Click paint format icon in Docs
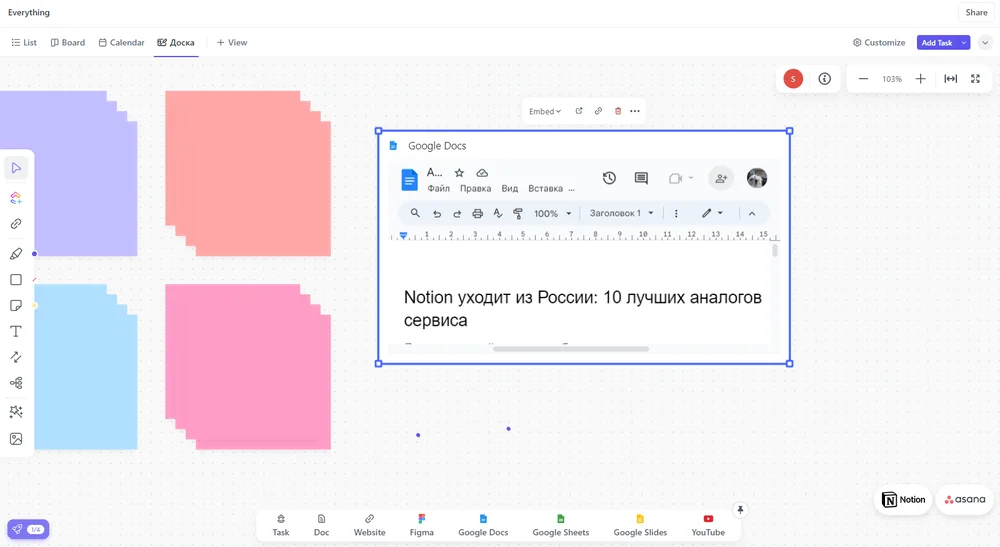This screenshot has height=547, width=1000. coord(518,214)
